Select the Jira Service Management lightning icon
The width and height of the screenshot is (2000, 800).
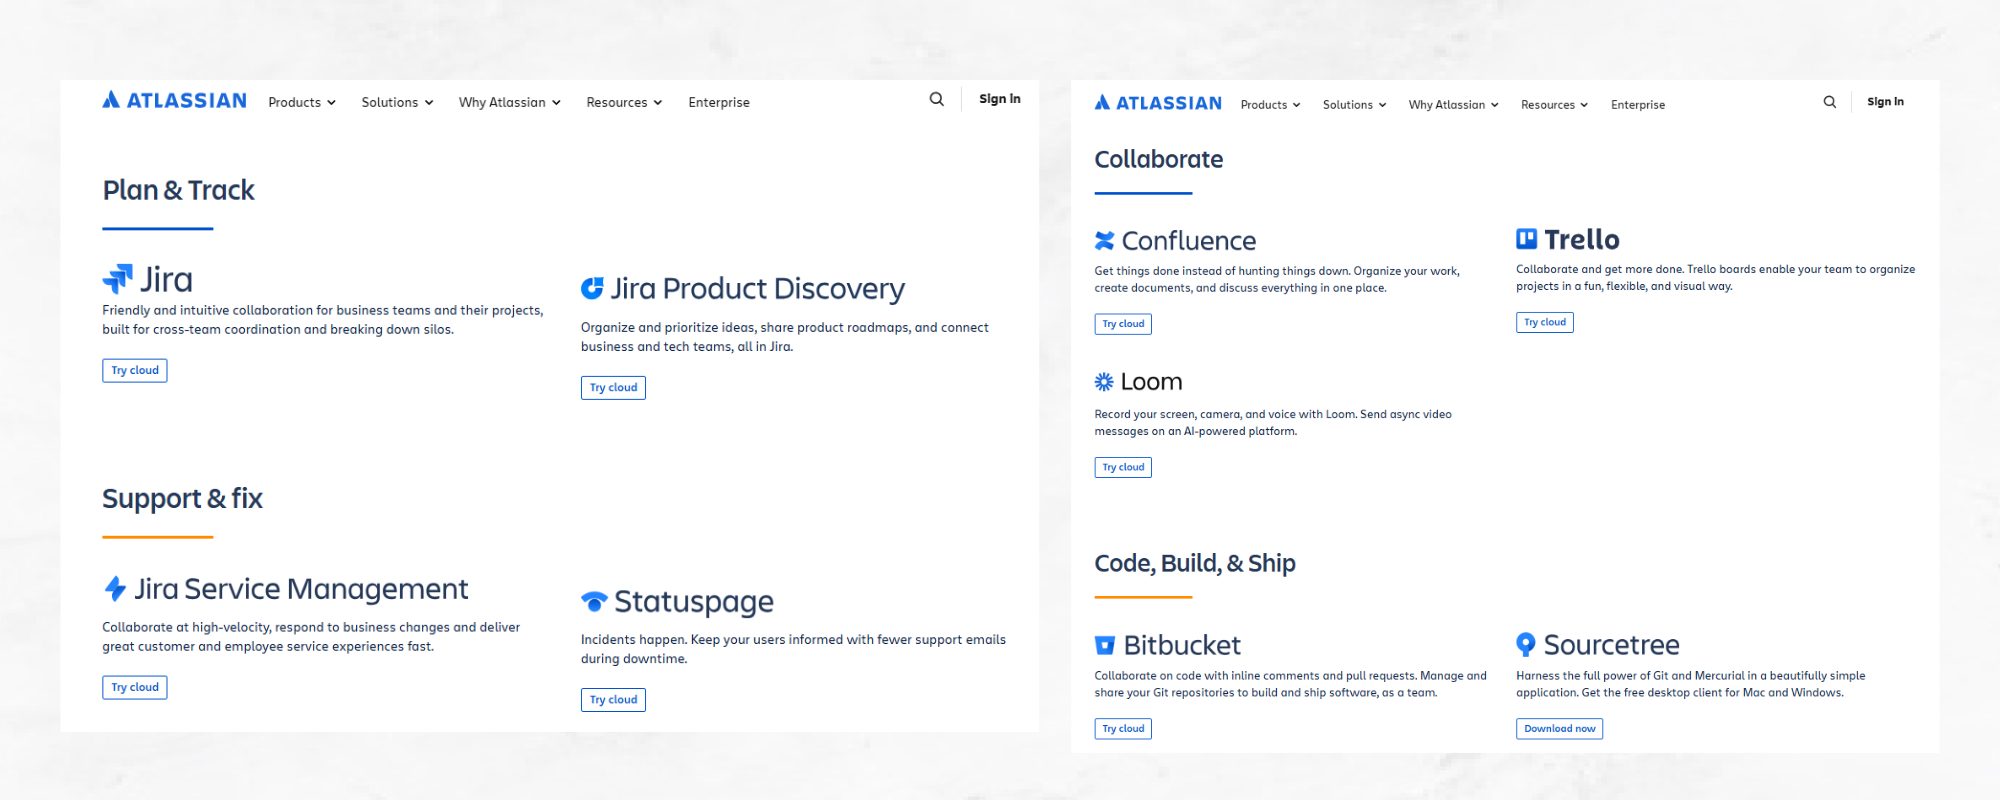tap(115, 589)
